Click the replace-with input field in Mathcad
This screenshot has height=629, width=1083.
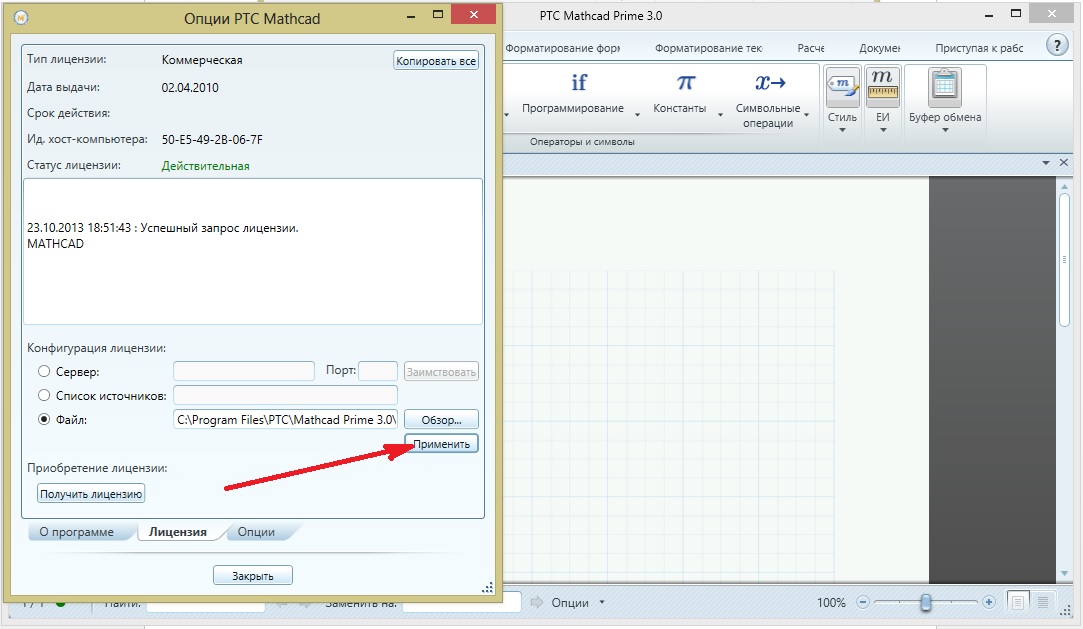click(461, 602)
